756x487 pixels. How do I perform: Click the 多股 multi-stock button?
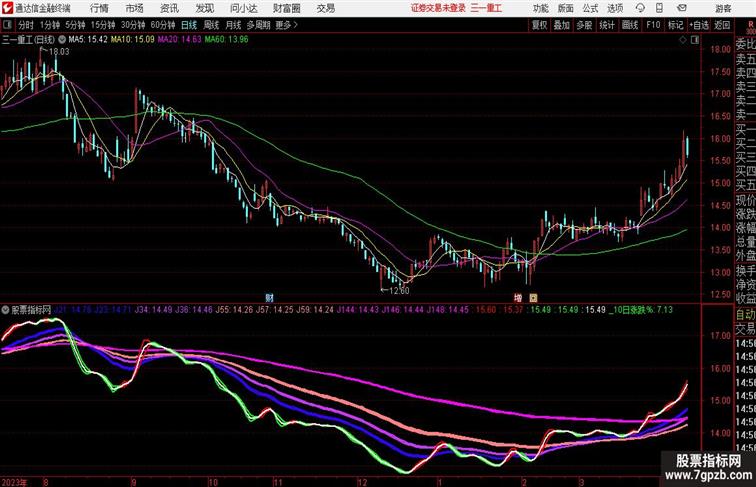584,25
